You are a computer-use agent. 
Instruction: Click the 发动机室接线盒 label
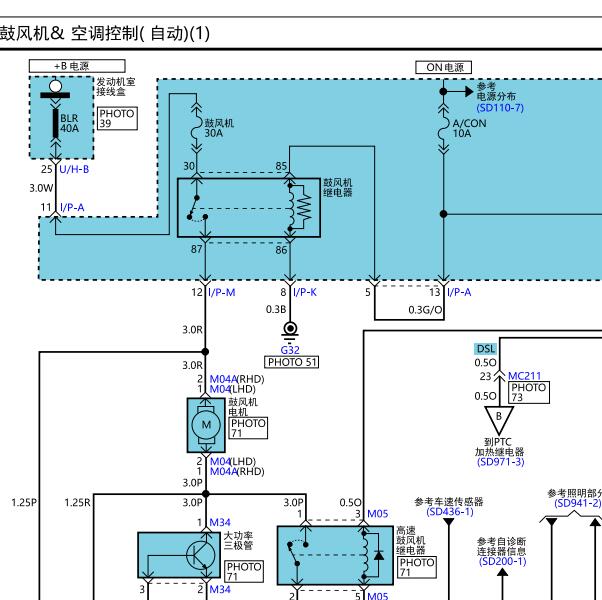point(116,87)
